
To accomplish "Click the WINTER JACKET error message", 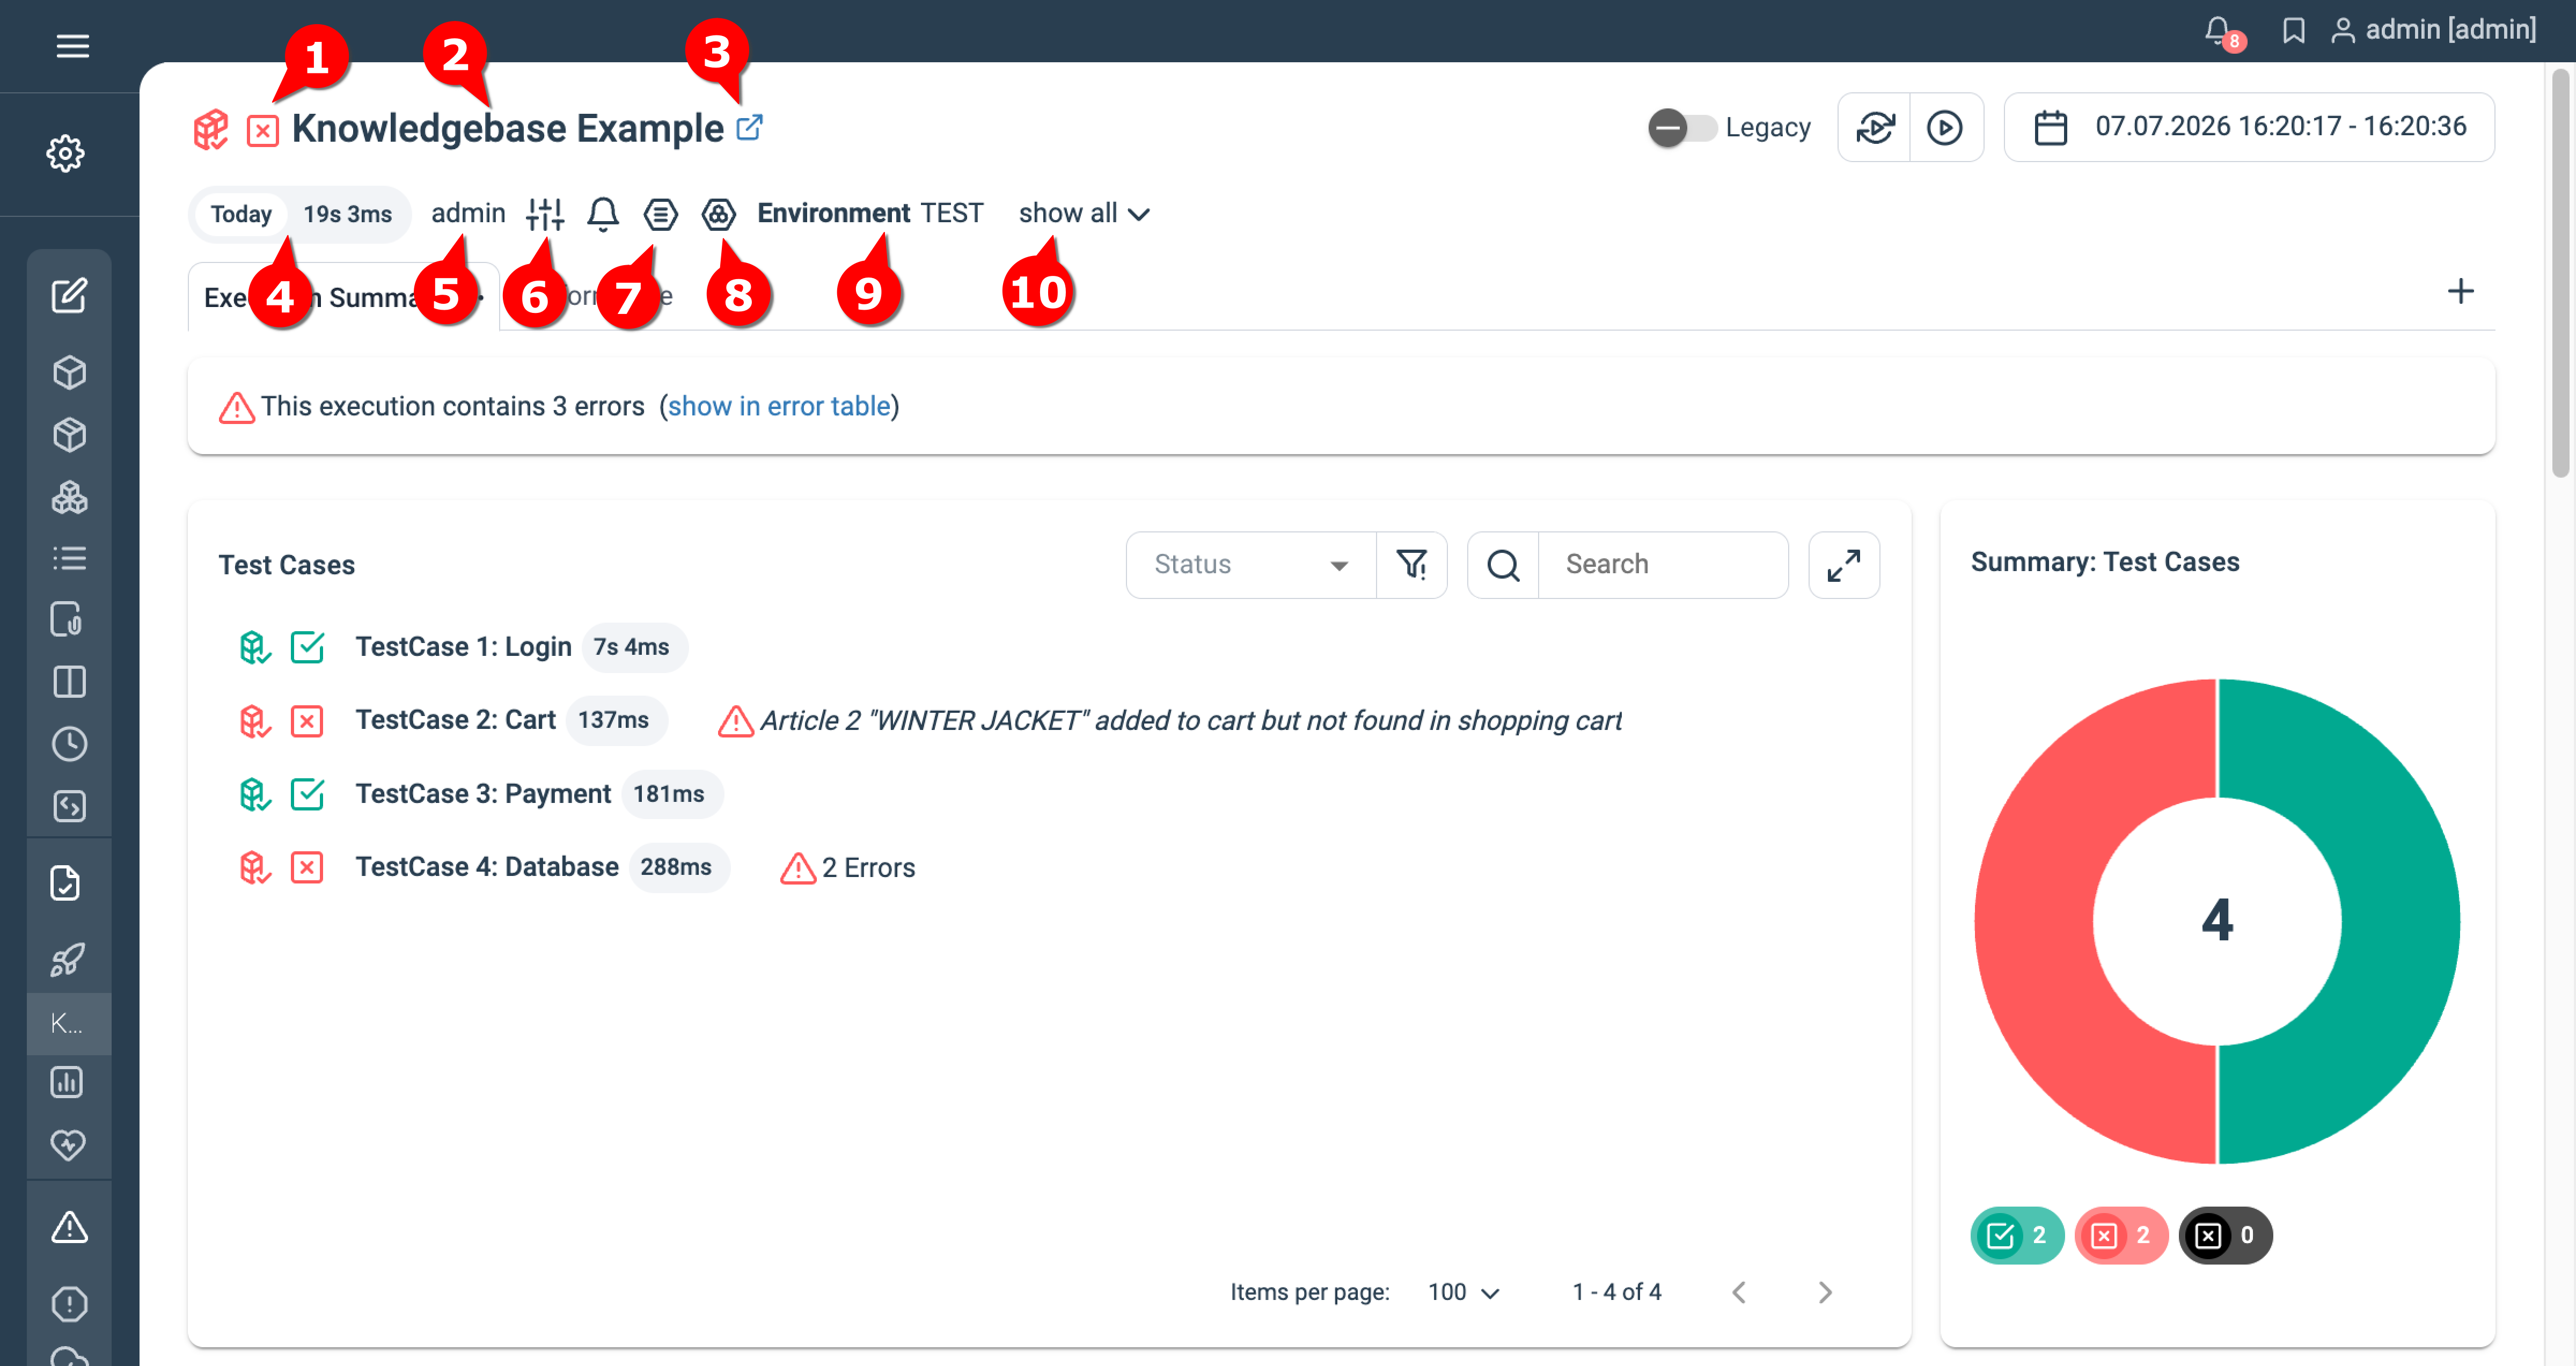I will coord(1170,721).
